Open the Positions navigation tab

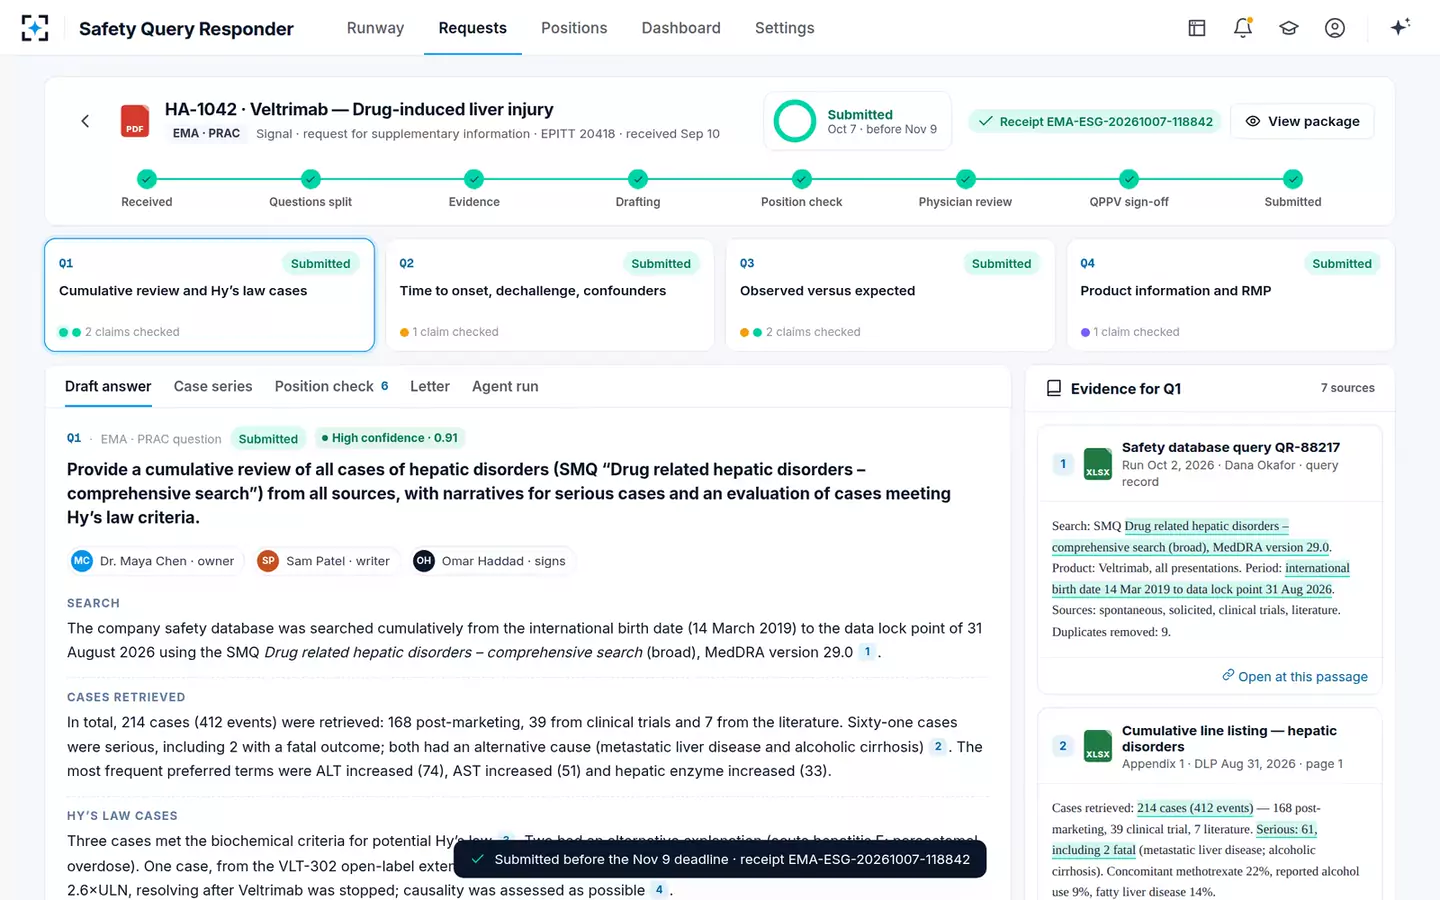(x=574, y=28)
